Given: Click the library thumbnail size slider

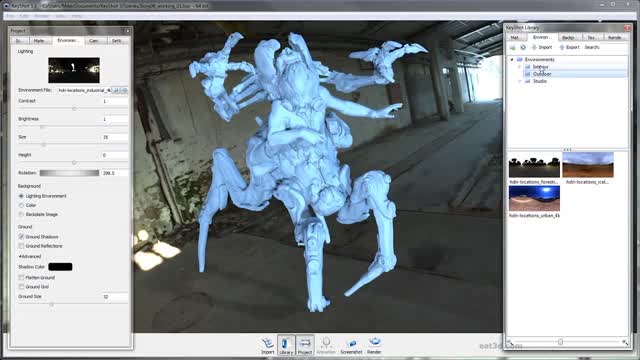Looking at the screenshot, I should coord(560,342).
